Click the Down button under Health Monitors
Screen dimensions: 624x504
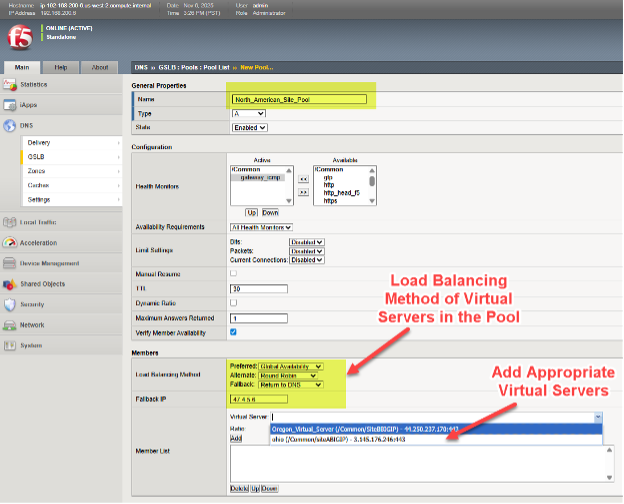pos(270,212)
